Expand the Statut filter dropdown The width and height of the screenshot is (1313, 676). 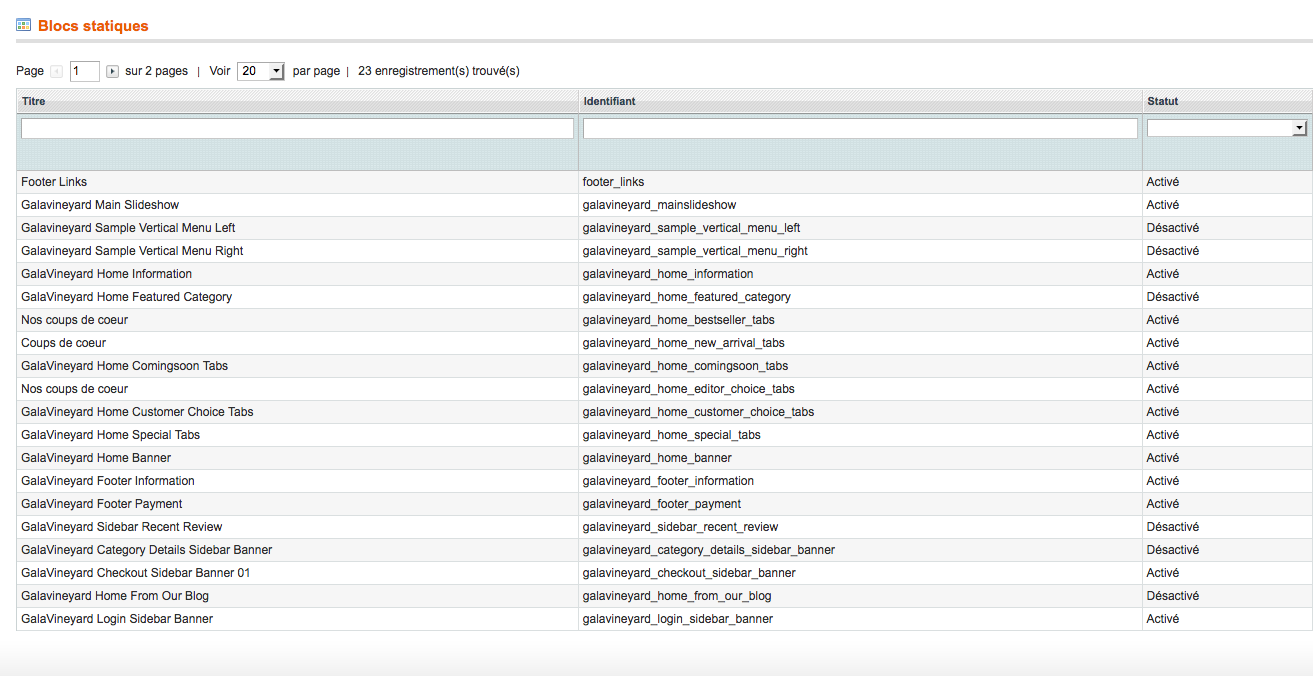(1227, 128)
